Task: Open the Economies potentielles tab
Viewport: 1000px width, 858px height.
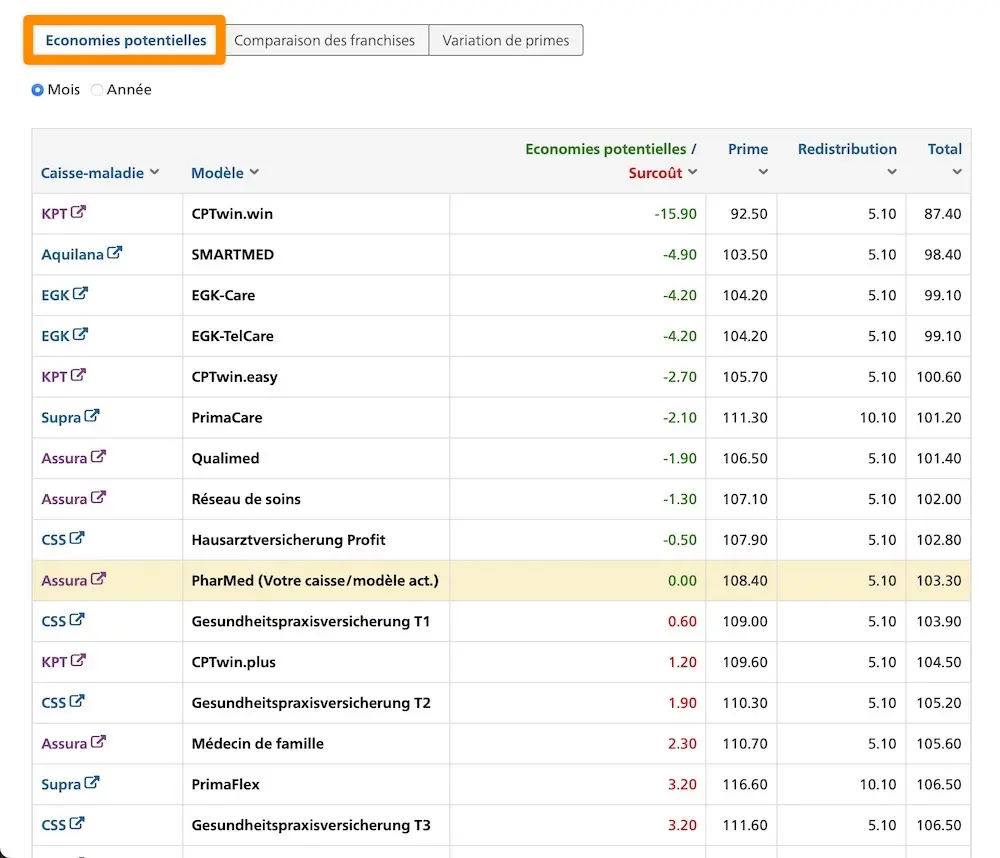Action: click(126, 40)
